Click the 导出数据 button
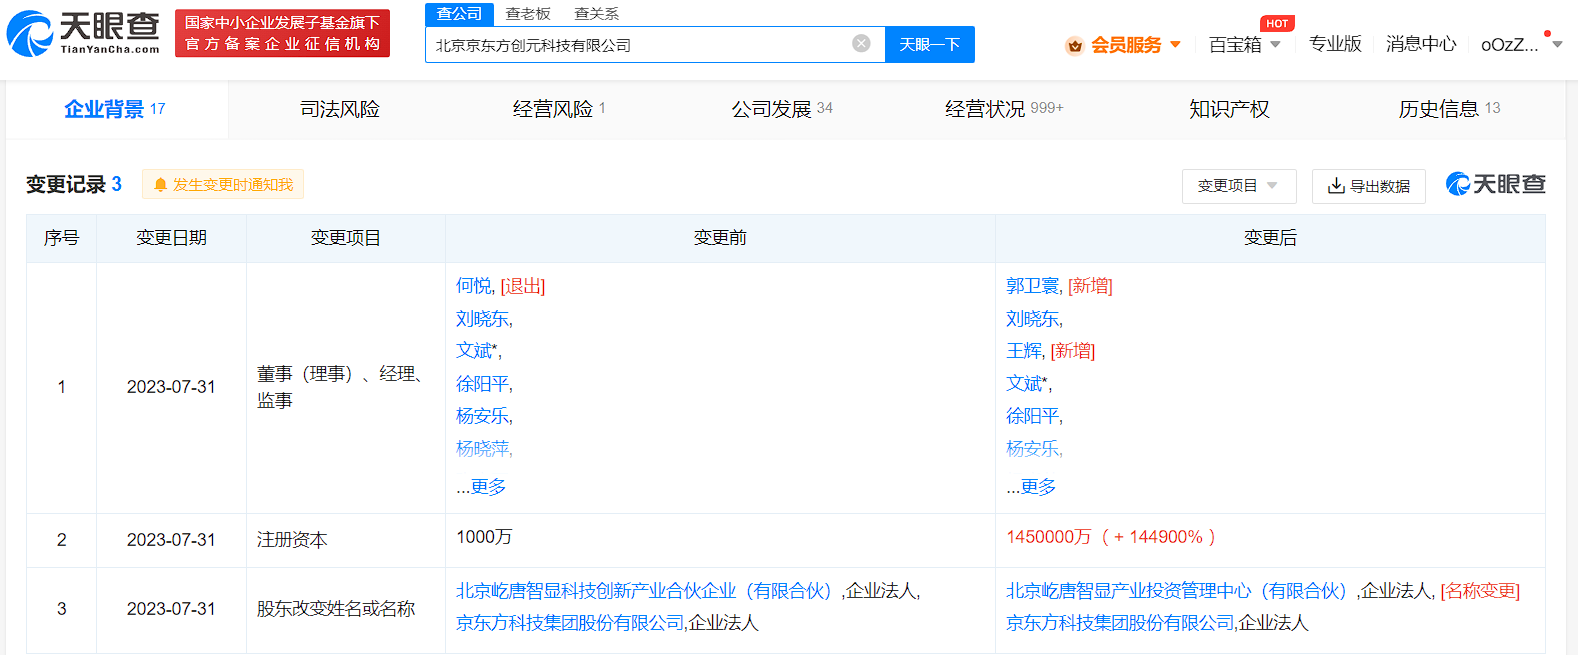Image resolution: width=1578 pixels, height=655 pixels. (1368, 186)
